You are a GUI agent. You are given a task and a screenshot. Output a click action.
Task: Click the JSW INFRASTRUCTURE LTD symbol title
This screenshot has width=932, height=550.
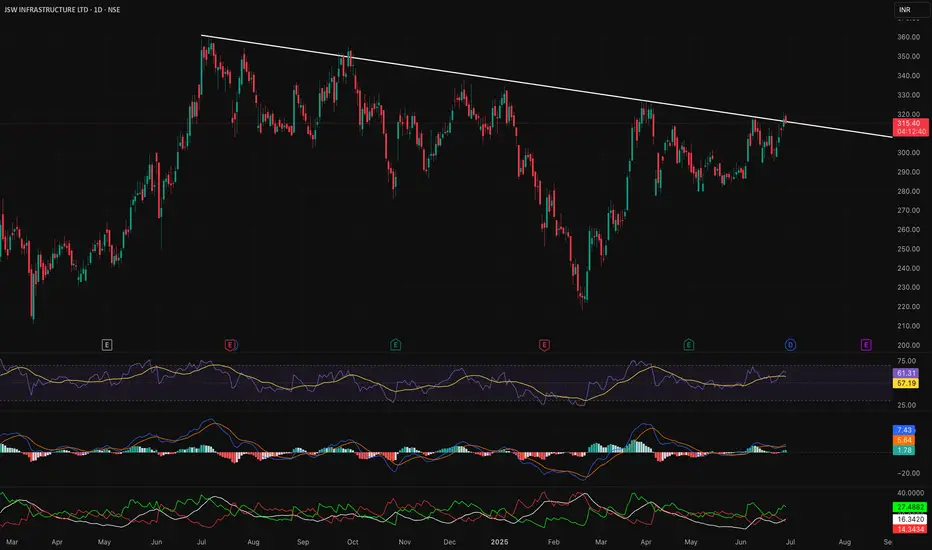[x=62, y=10]
